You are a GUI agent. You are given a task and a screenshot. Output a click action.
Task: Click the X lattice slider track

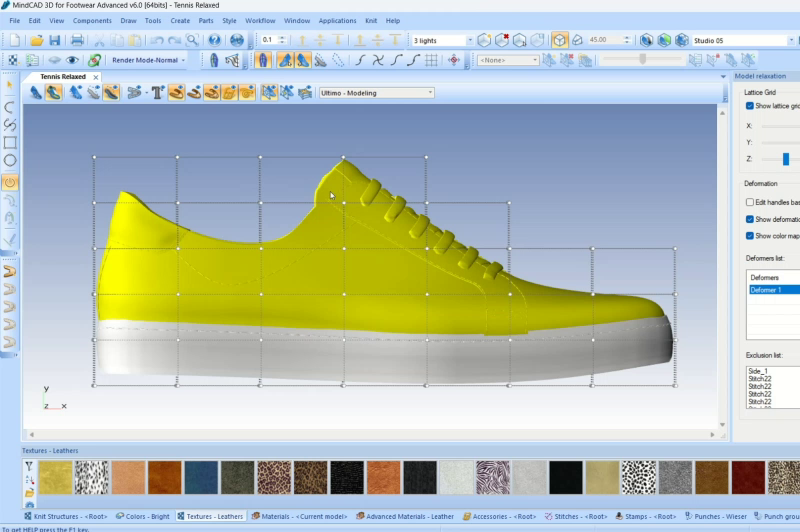[781, 126]
